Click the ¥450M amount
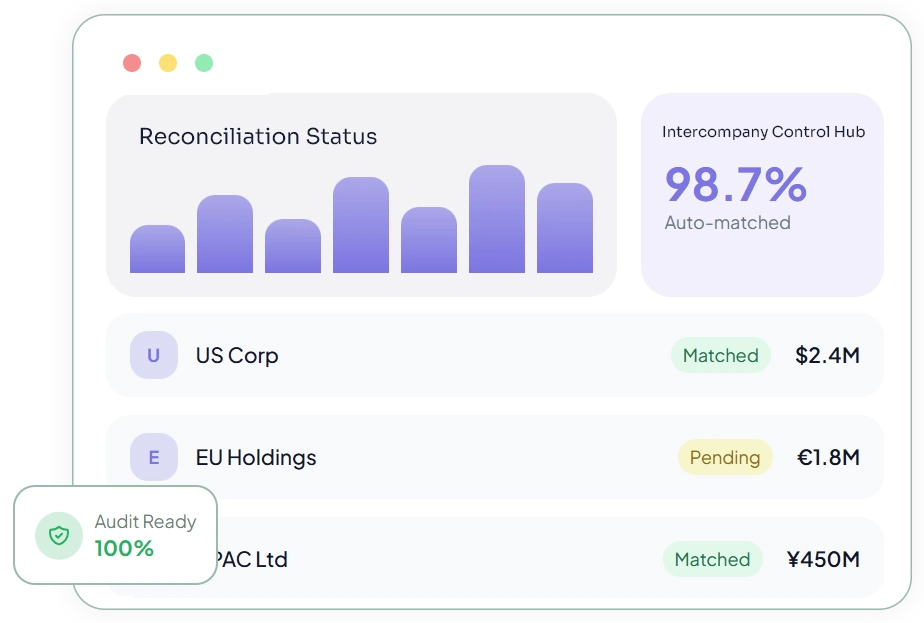Screen dimensions: 924x623 pyautogui.click(x=823, y=559)
